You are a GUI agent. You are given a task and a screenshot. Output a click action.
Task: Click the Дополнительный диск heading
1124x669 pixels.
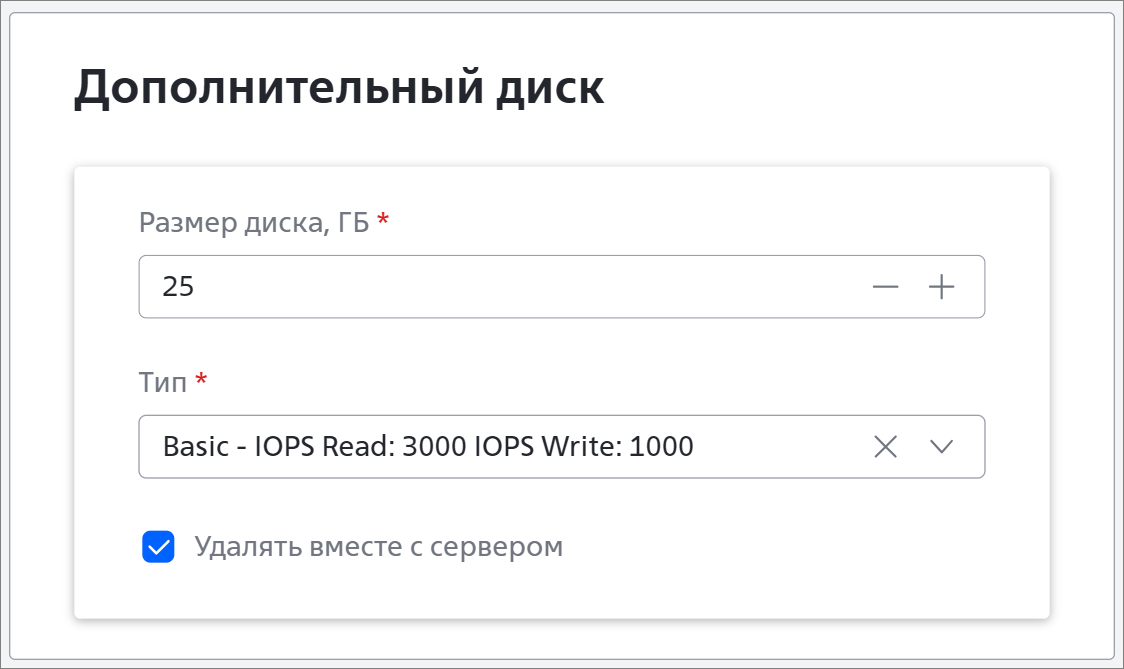click(x=339, y=87)
